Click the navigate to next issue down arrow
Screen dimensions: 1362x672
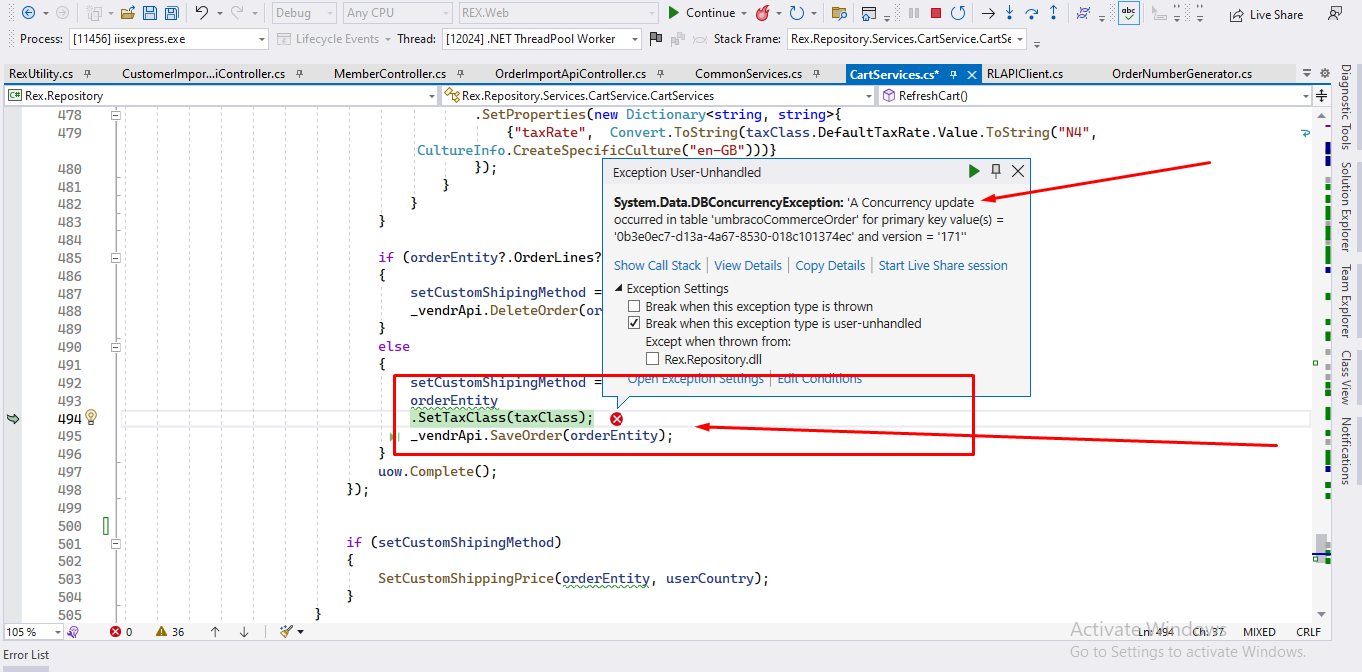point(244,632)
